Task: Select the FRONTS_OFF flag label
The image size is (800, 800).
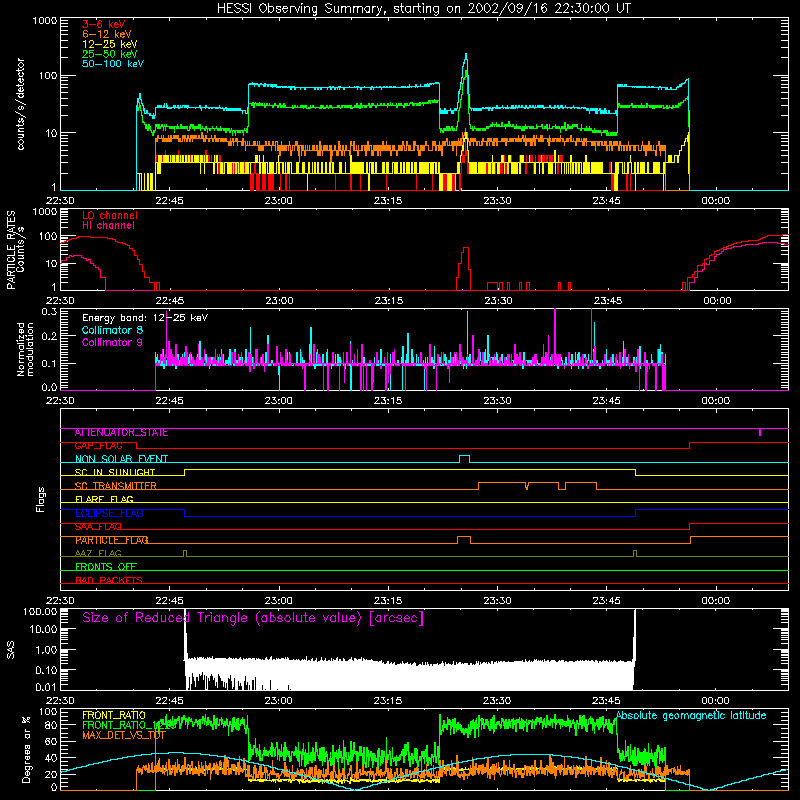Action: tap(106, 567)
